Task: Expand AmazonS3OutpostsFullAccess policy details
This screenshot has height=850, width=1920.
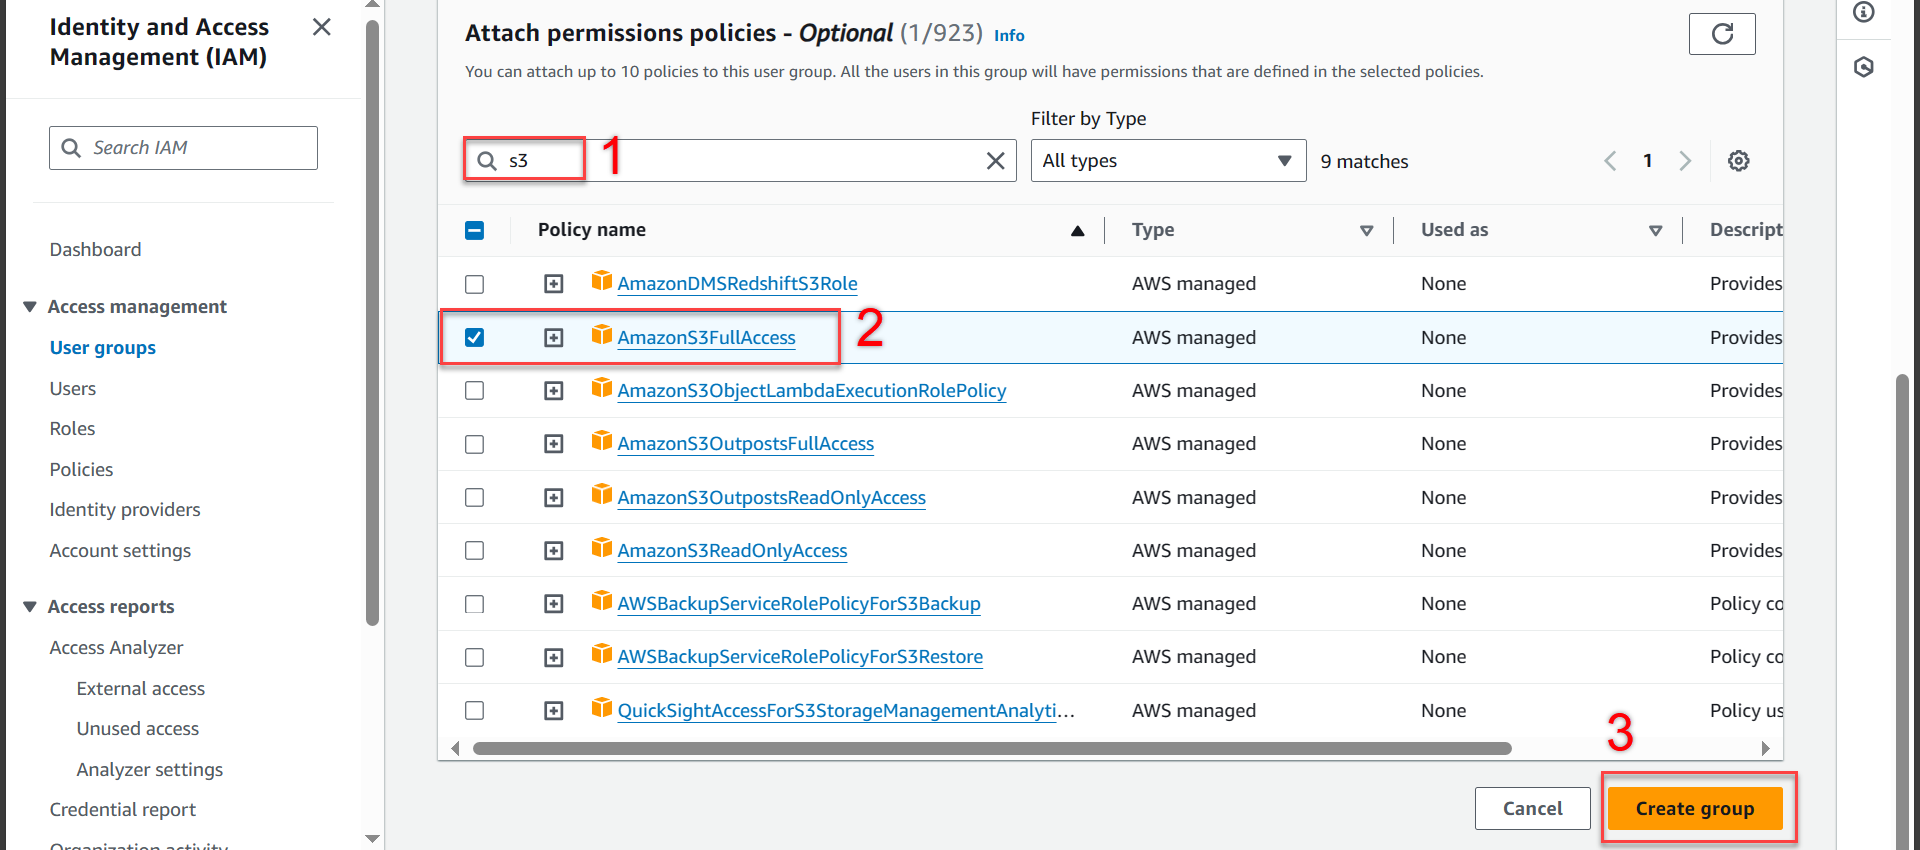Action: [x=553, y=444]
